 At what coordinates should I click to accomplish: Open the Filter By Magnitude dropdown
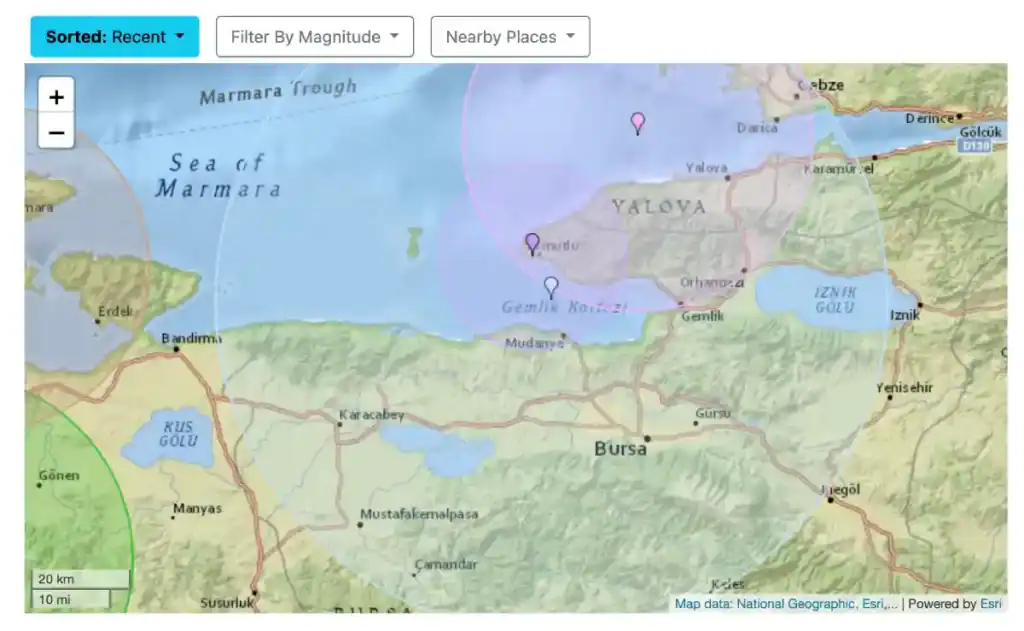click(x=315, y=36)
